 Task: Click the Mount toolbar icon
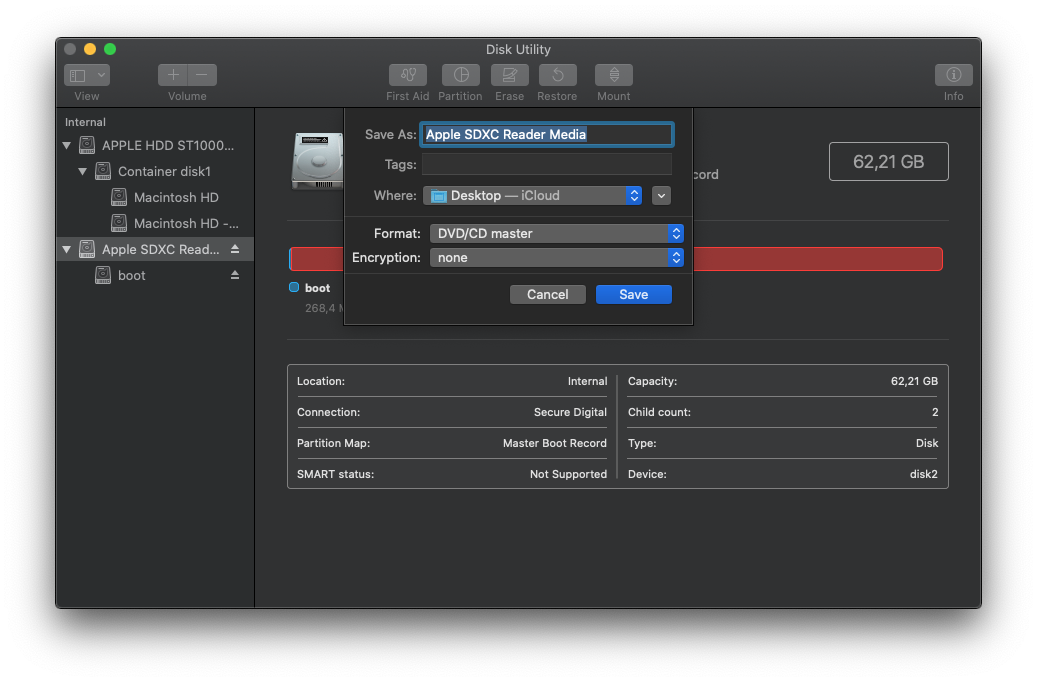click(614, 75)
